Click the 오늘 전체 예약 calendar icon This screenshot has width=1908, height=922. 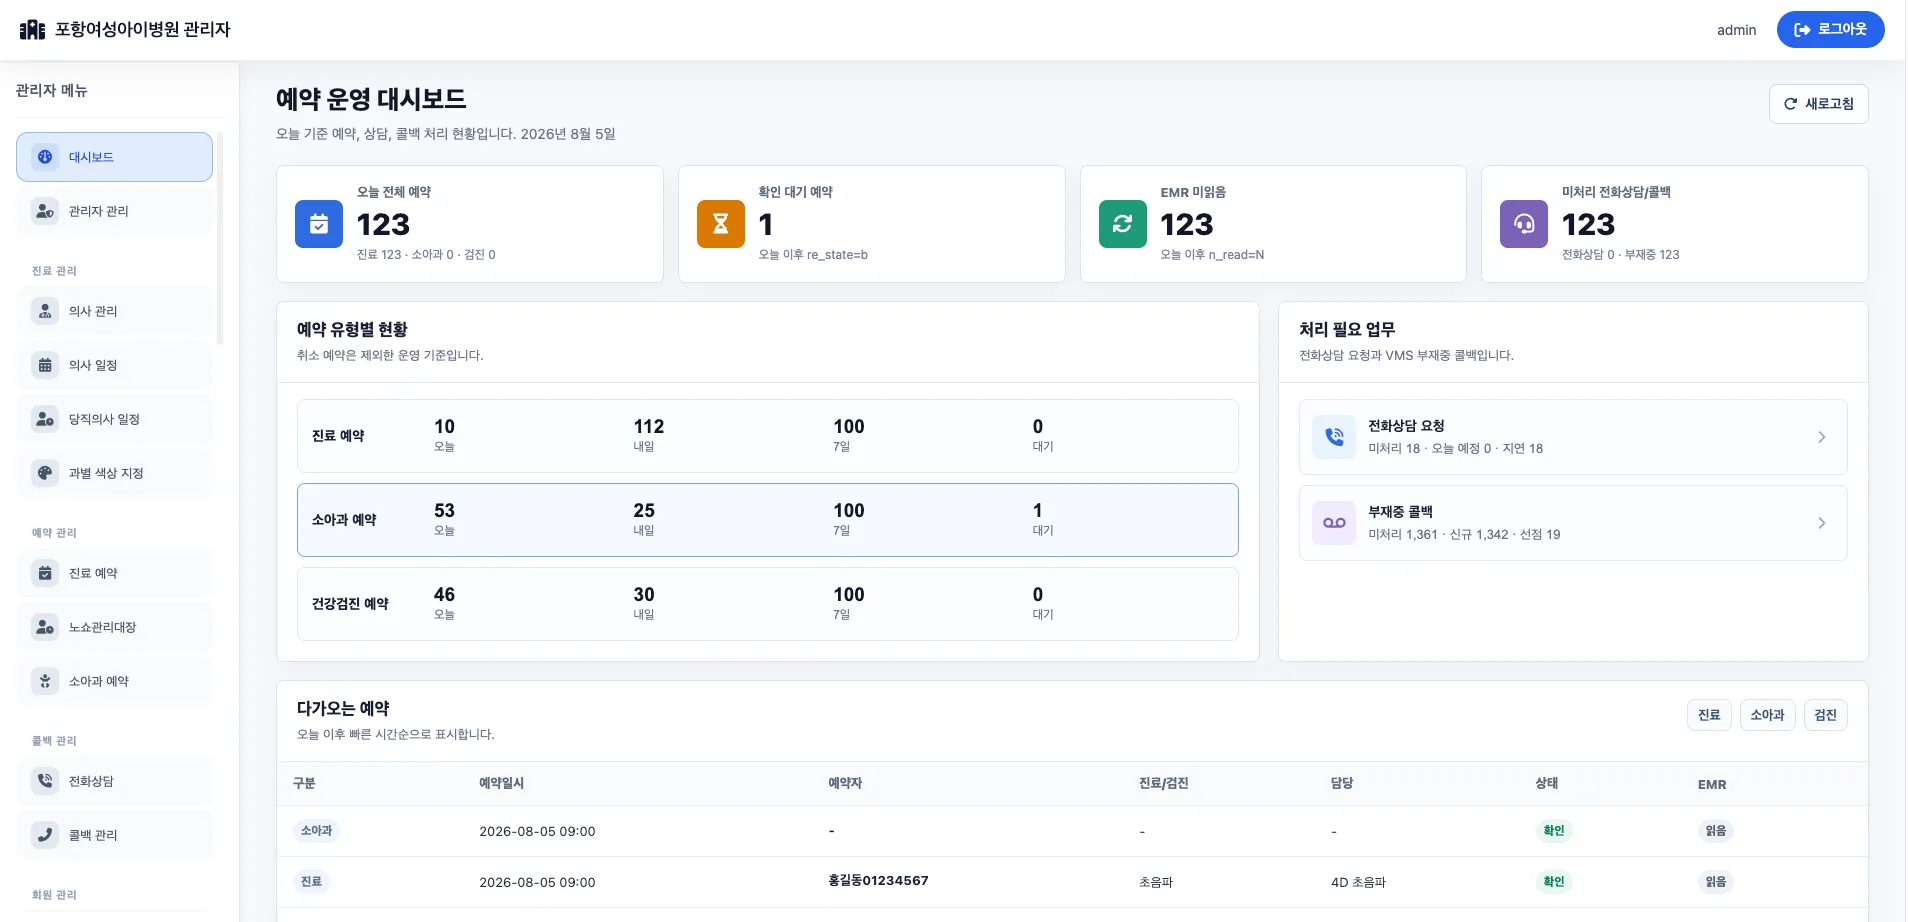[319, 224]
